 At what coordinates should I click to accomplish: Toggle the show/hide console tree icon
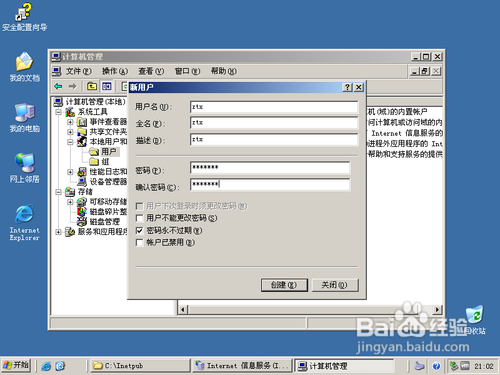click(107, 87)
